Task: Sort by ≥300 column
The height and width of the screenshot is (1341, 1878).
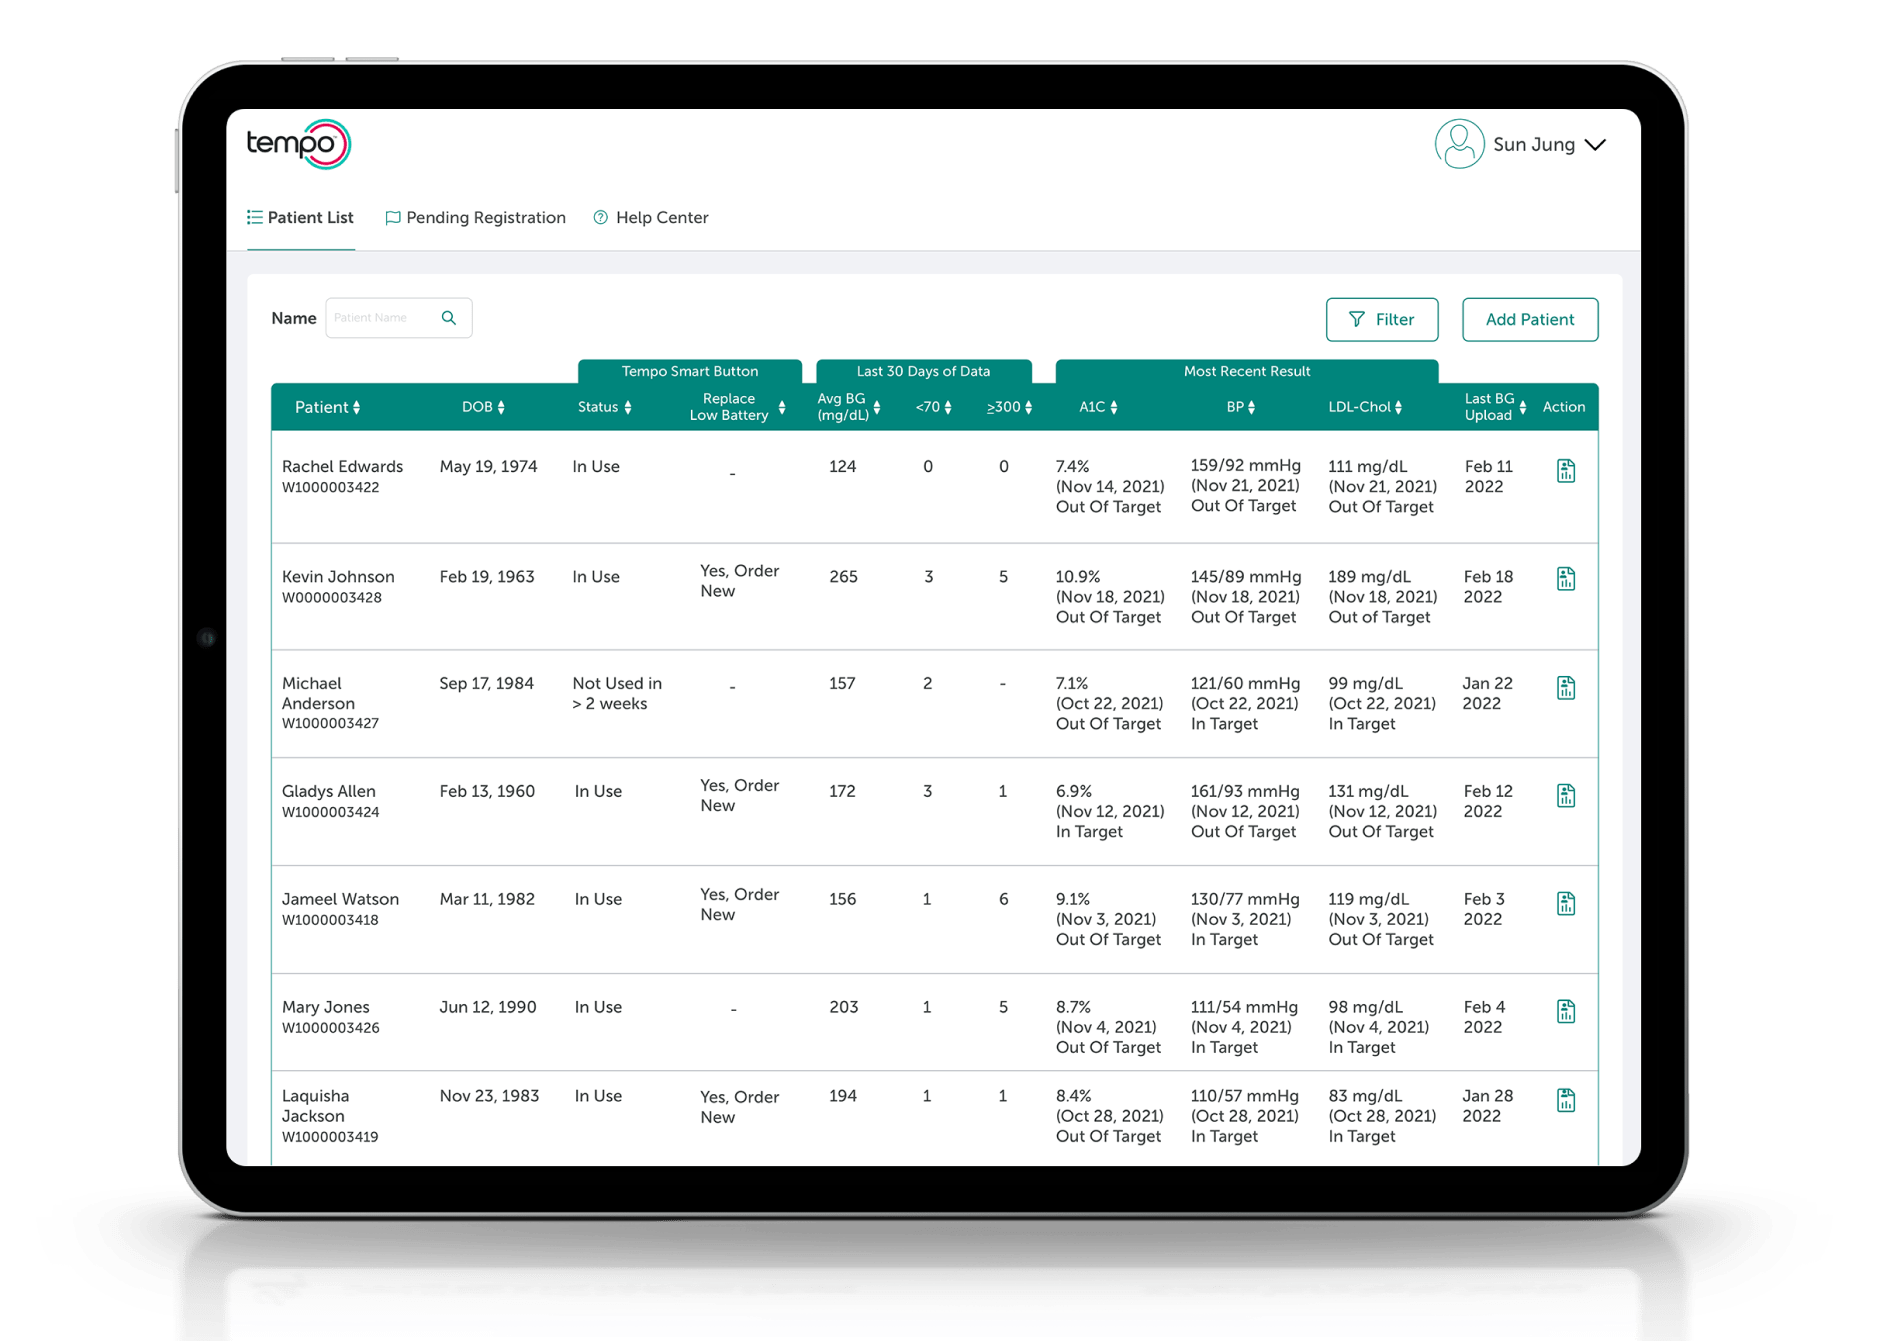Action: [1028, 407]
